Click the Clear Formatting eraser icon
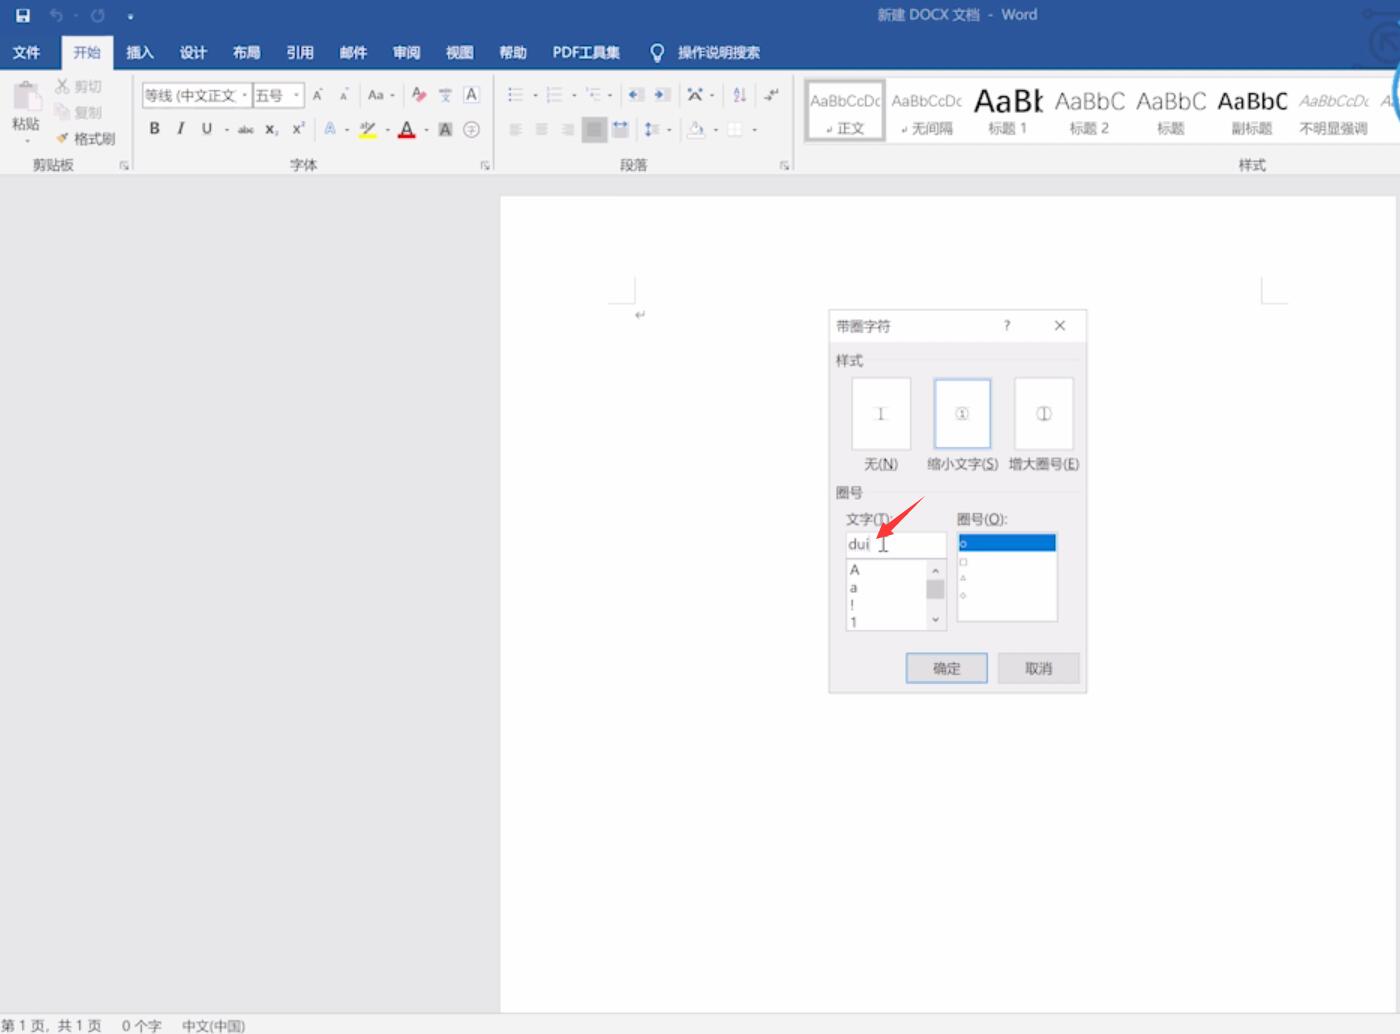 (x=419, y=95)
